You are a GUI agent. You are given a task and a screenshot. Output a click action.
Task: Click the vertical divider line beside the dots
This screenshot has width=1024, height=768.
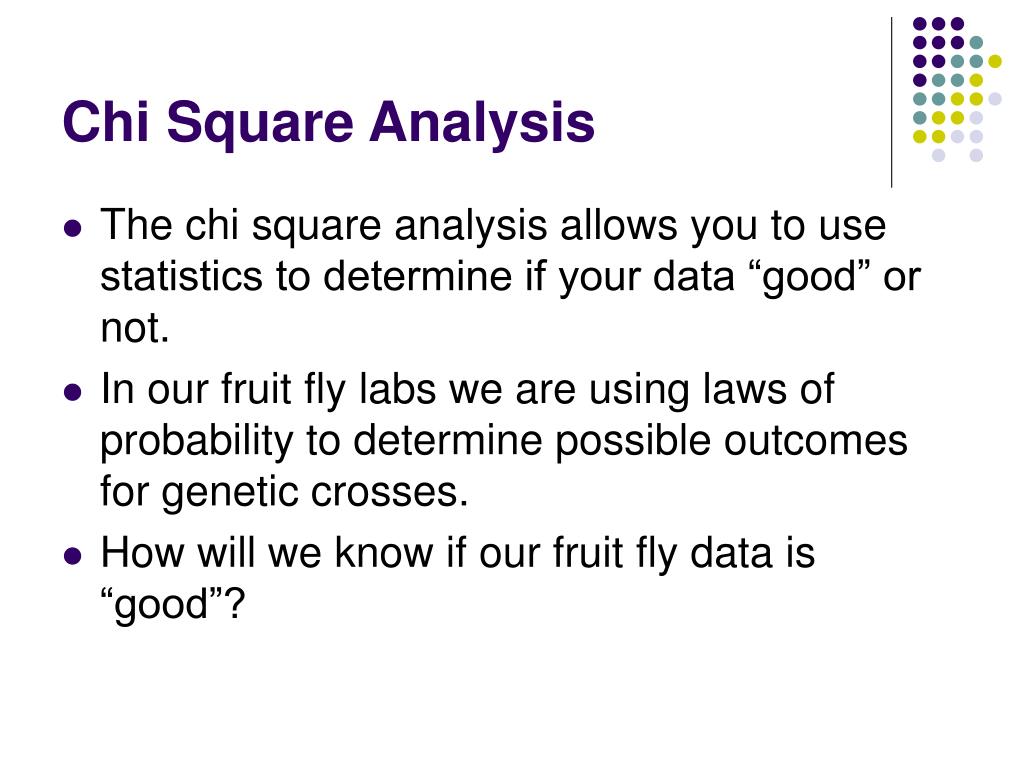coord(891,103)
